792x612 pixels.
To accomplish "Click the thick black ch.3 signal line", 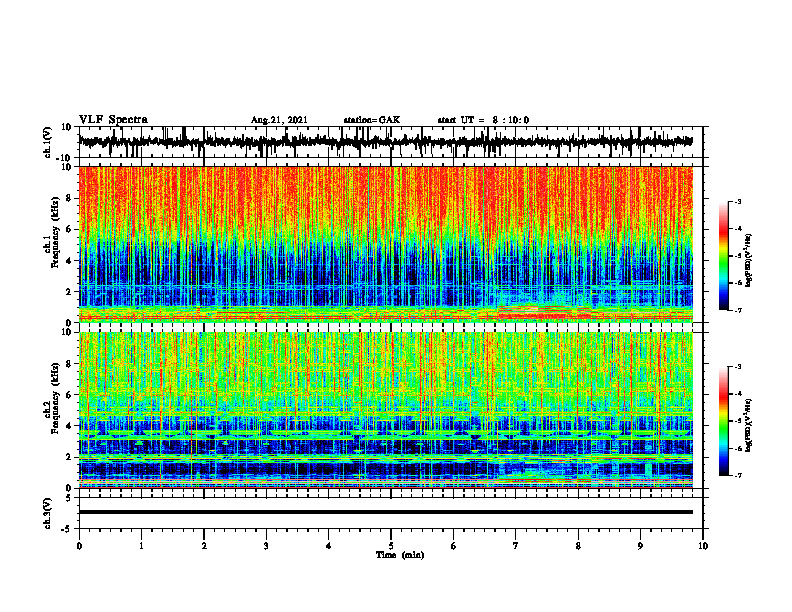I will [x=386, y=512].
